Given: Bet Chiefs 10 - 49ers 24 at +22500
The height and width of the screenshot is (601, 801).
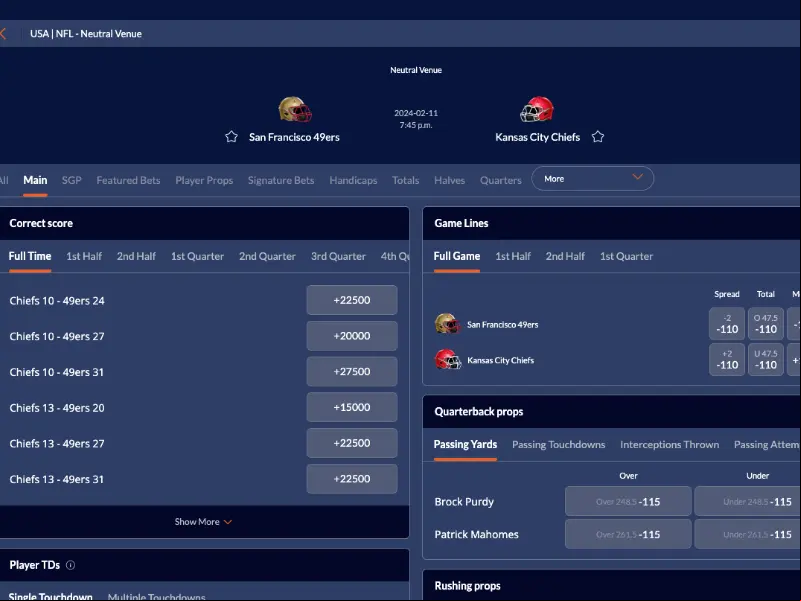Looking at the screenshot, I should click(x=352, y=300).
